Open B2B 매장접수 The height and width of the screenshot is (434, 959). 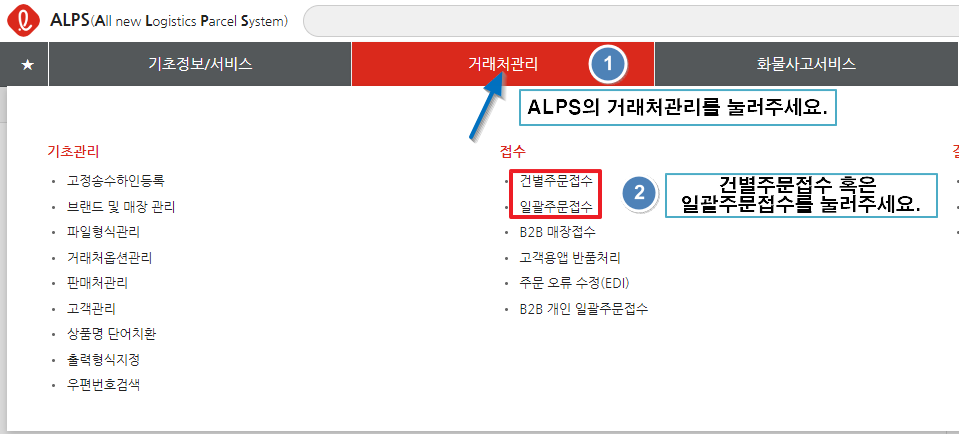click(x=557, y=232)
